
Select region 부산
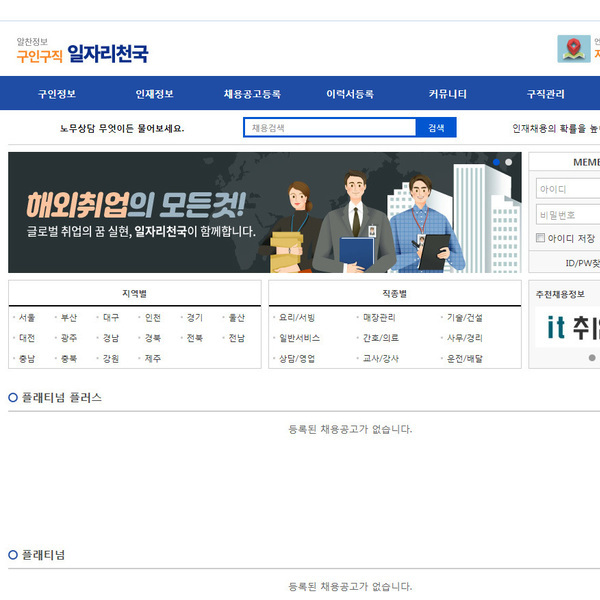(x=69, y=318)
